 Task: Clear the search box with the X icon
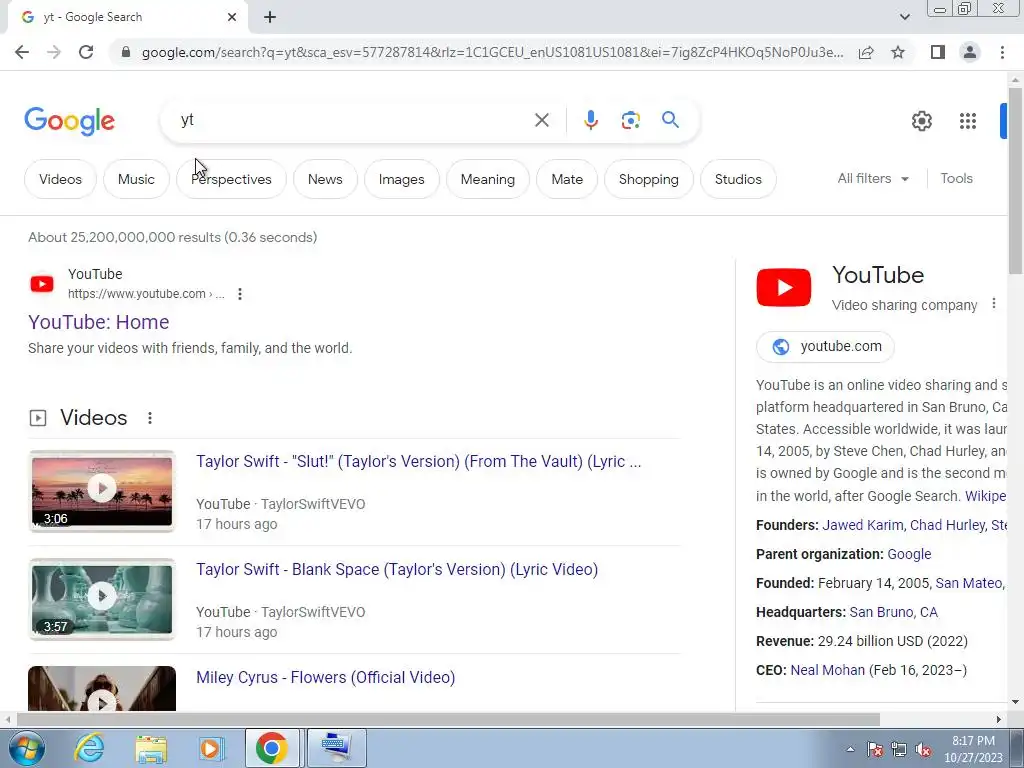[x=541, y=120]
